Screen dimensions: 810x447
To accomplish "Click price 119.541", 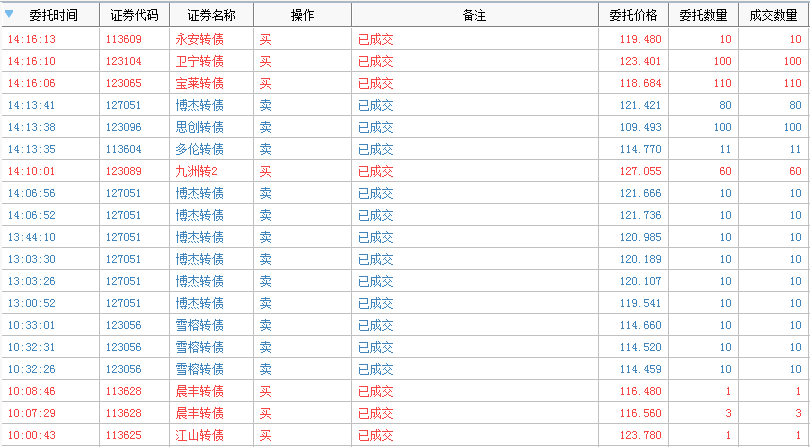I will tap(641, 303).
